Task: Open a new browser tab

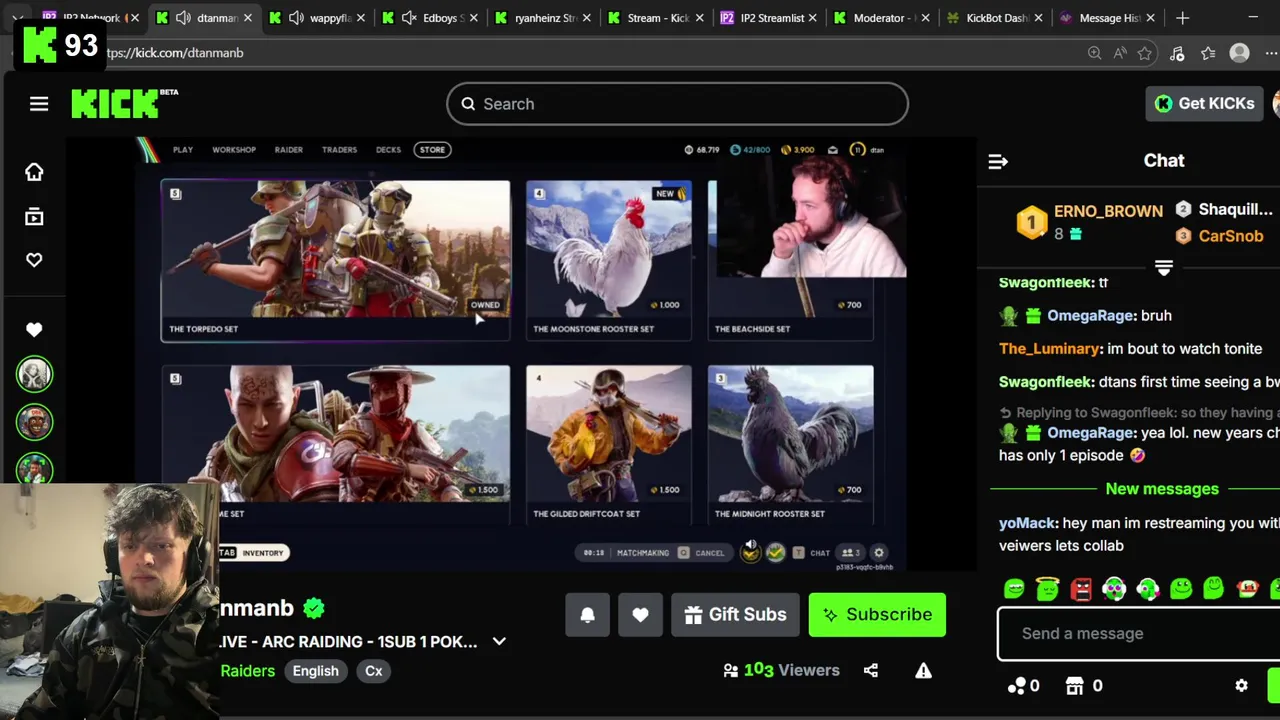Action: 1183,18
